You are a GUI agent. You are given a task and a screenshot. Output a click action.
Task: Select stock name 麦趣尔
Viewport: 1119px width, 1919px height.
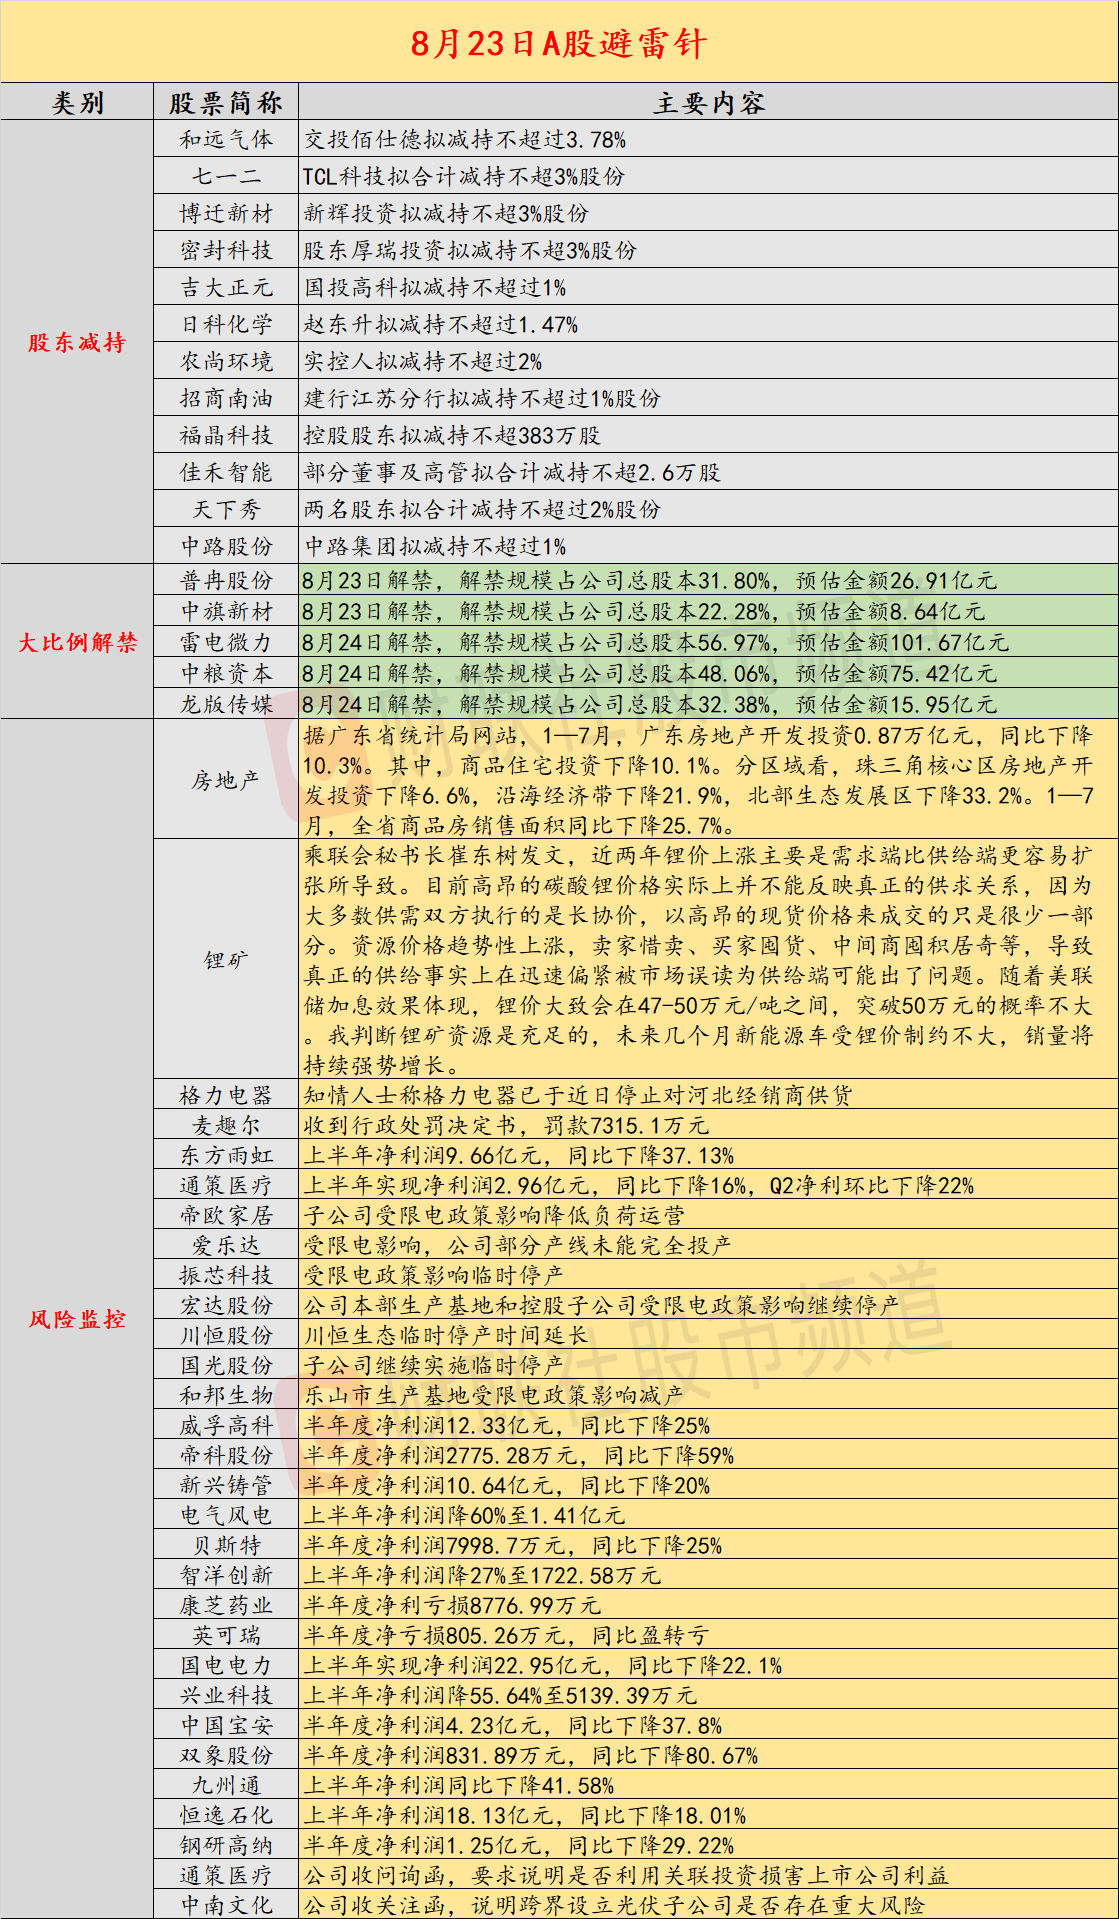click(x=226, y=1126)
